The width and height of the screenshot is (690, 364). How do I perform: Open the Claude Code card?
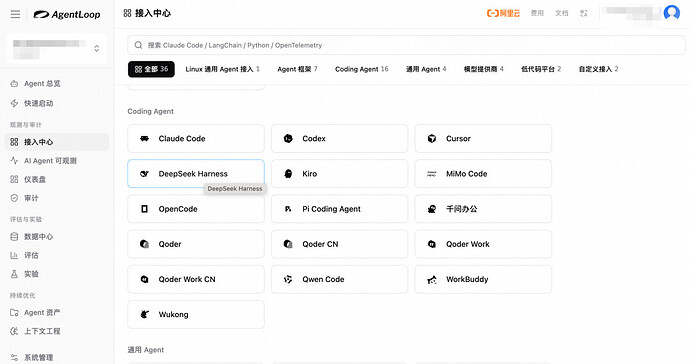coord(196,139)
